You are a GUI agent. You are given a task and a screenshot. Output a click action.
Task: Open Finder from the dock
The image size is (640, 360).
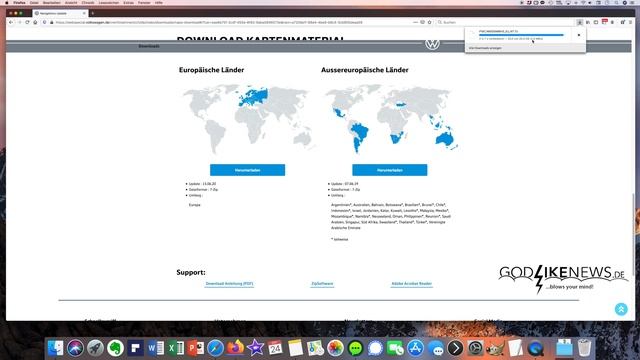(x=56, y=348)
